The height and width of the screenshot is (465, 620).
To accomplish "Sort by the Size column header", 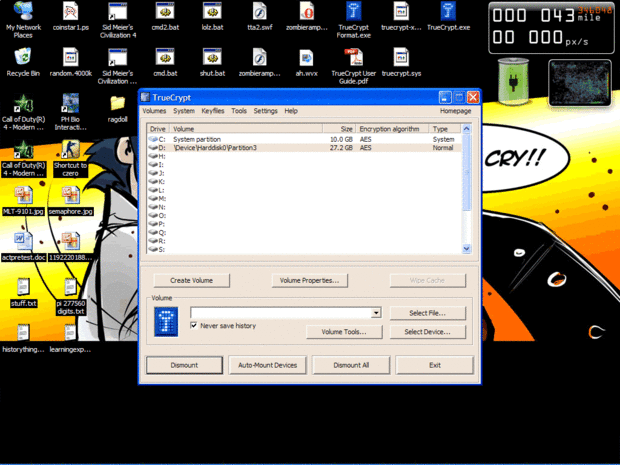I will 339,129.
